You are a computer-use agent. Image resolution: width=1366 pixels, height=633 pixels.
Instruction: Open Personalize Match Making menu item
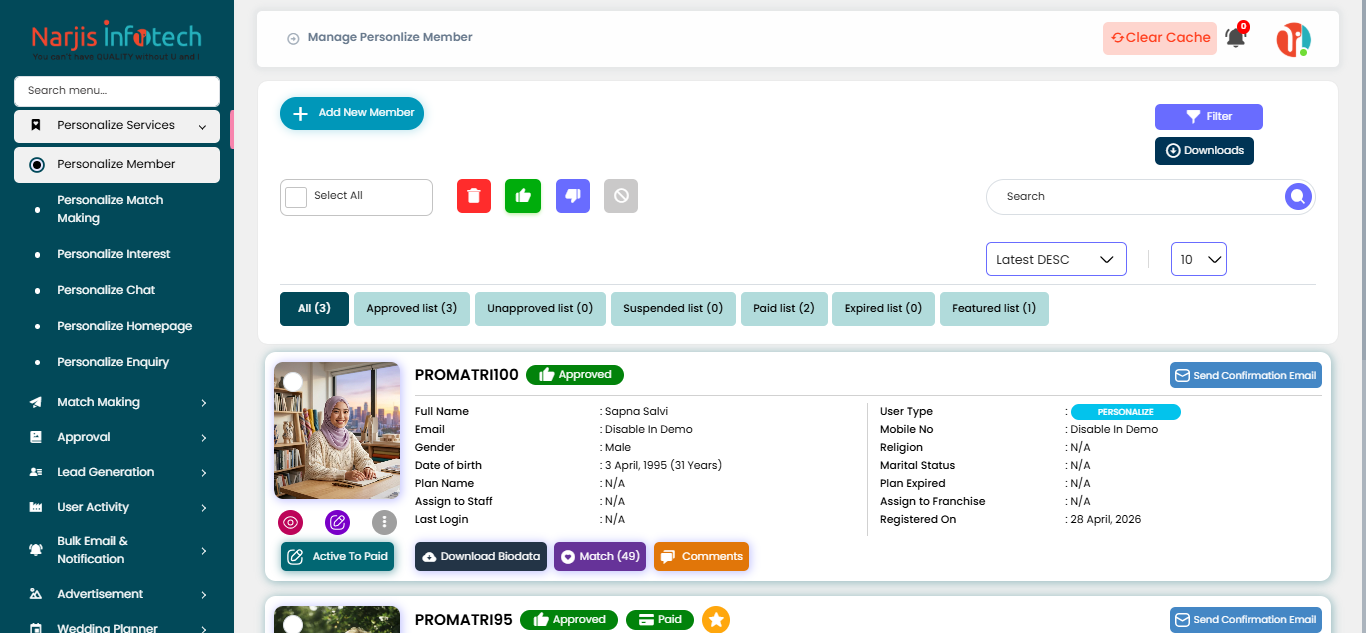click(x=117, y=209)
